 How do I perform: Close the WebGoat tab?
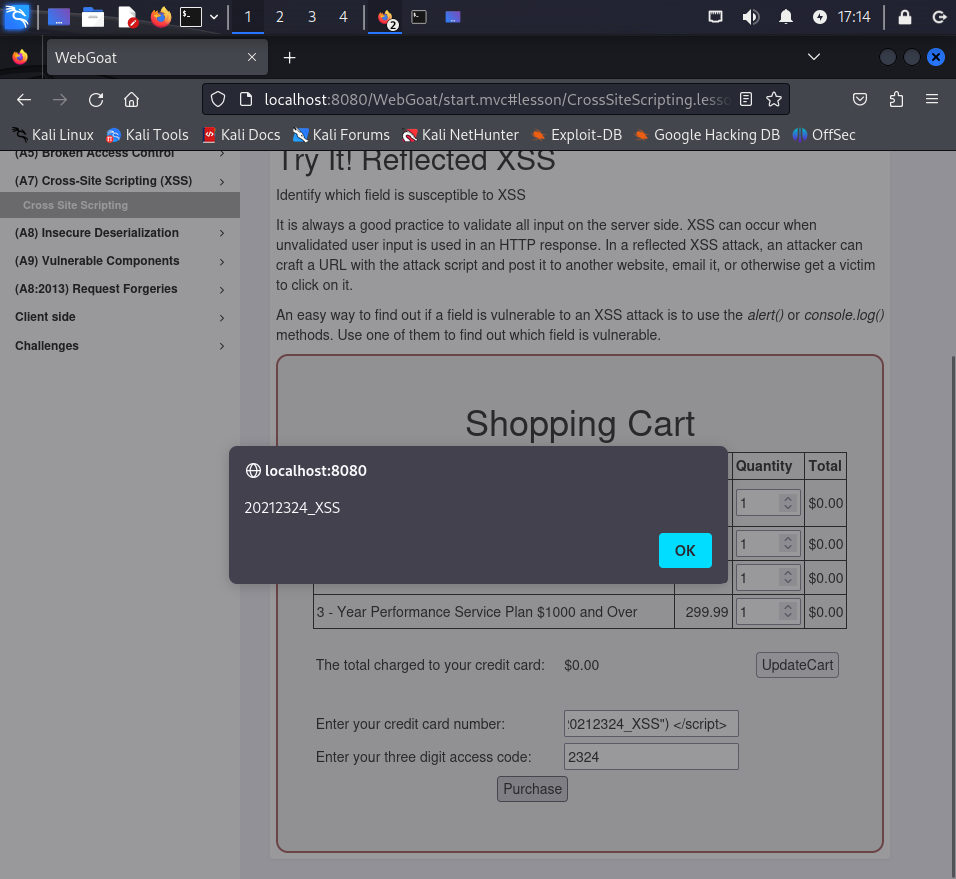tap(252, 57)
